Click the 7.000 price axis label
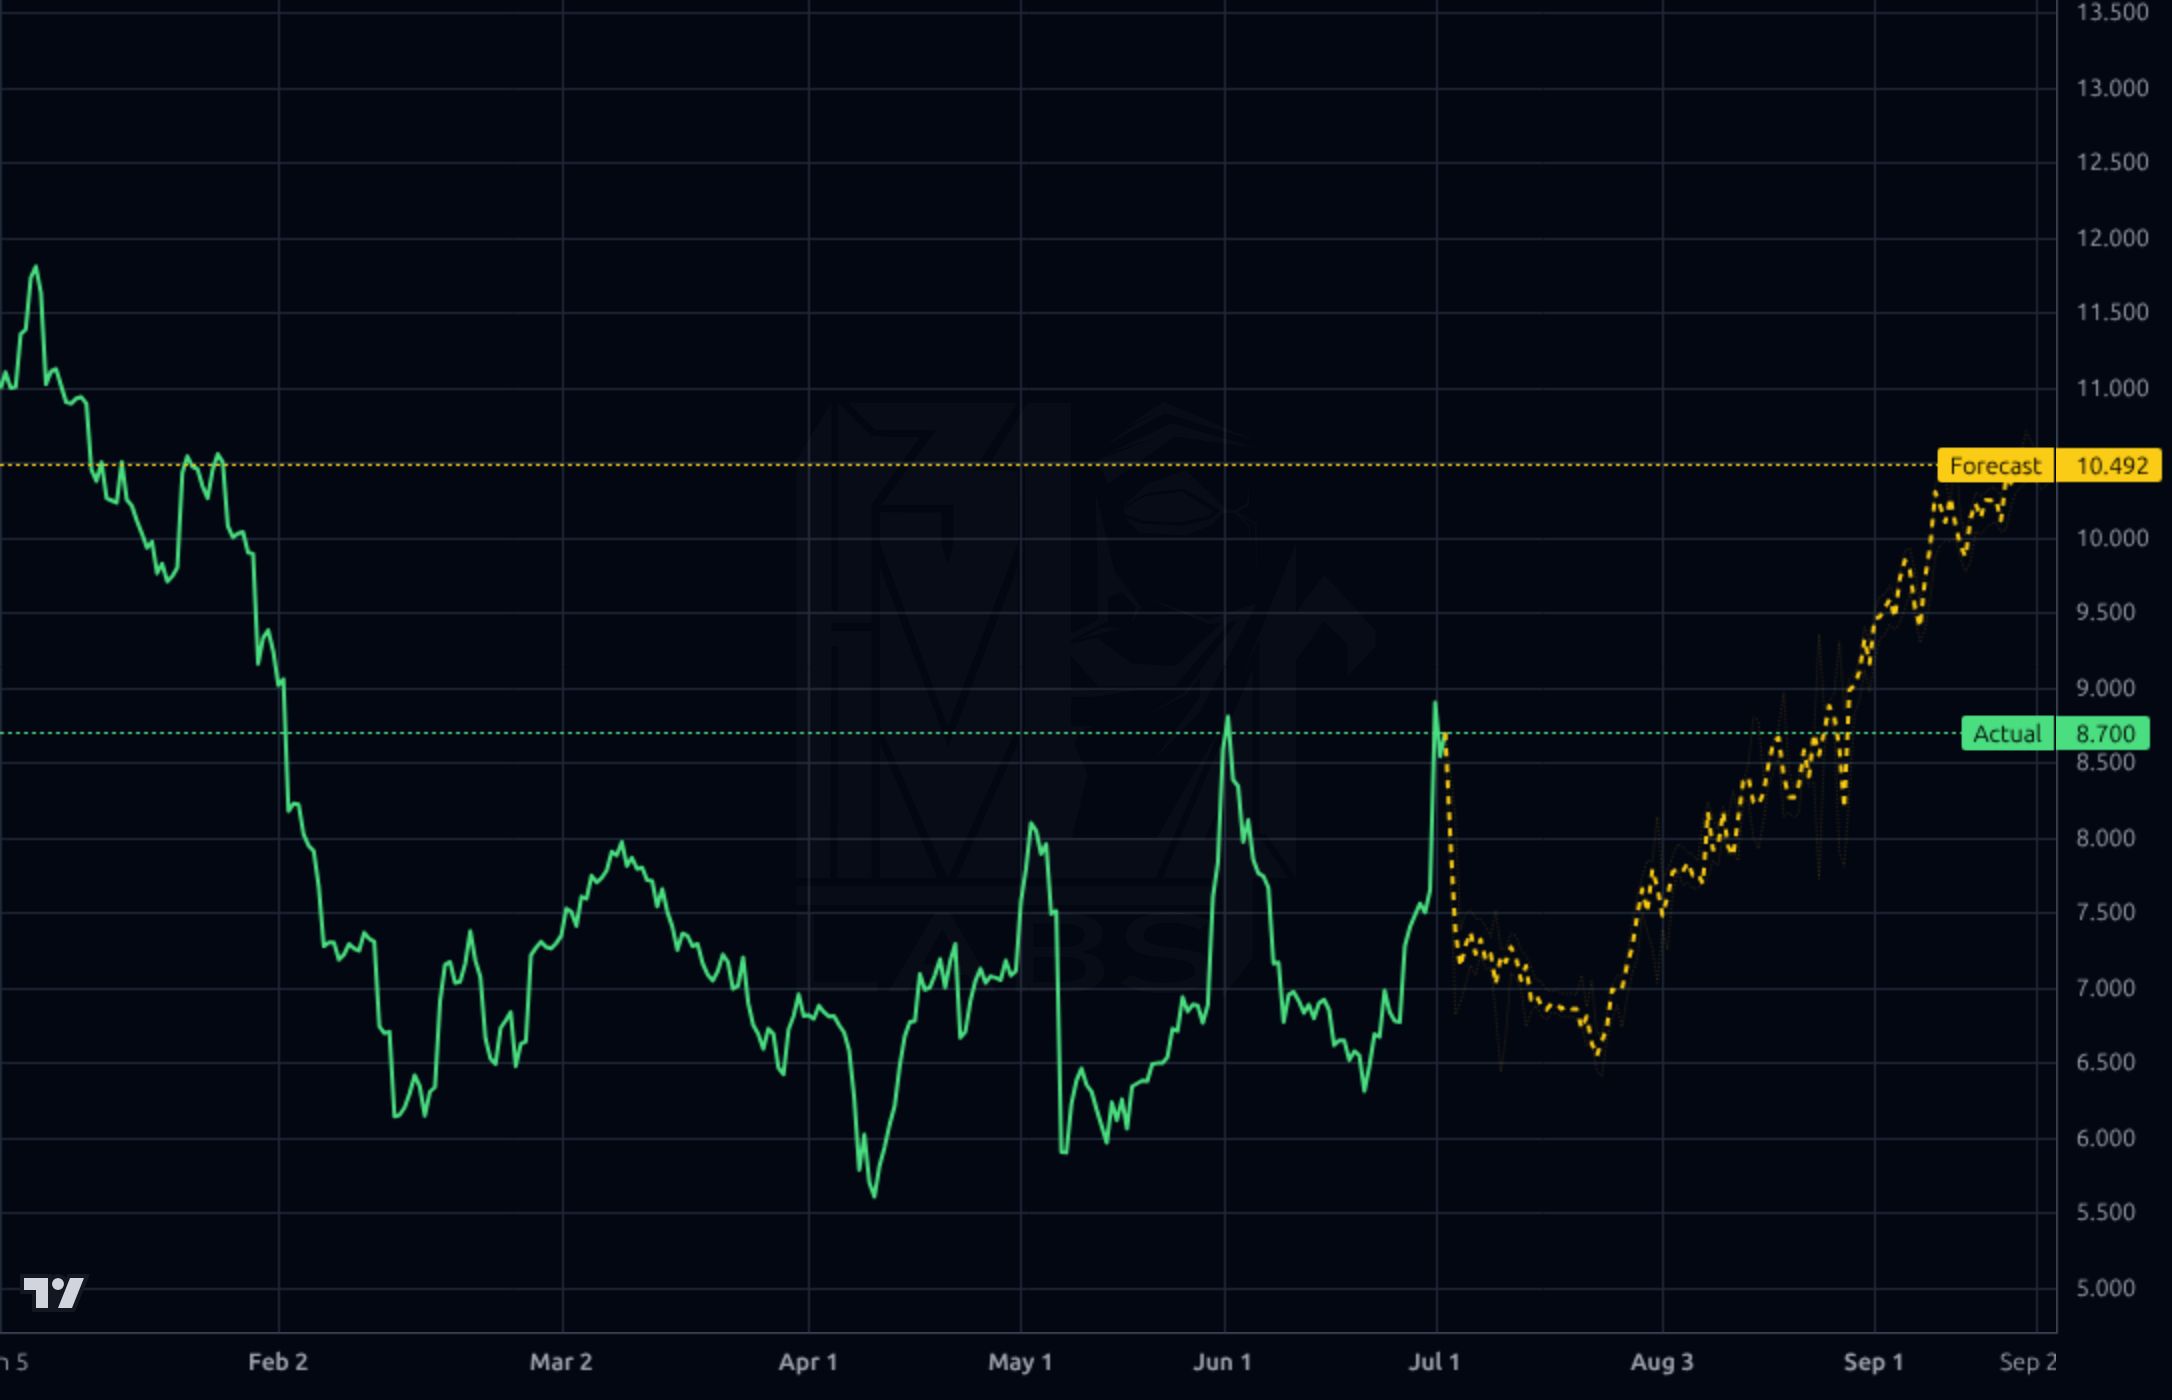Viewport: 2172px width, 1400px height. [2105, 988]
